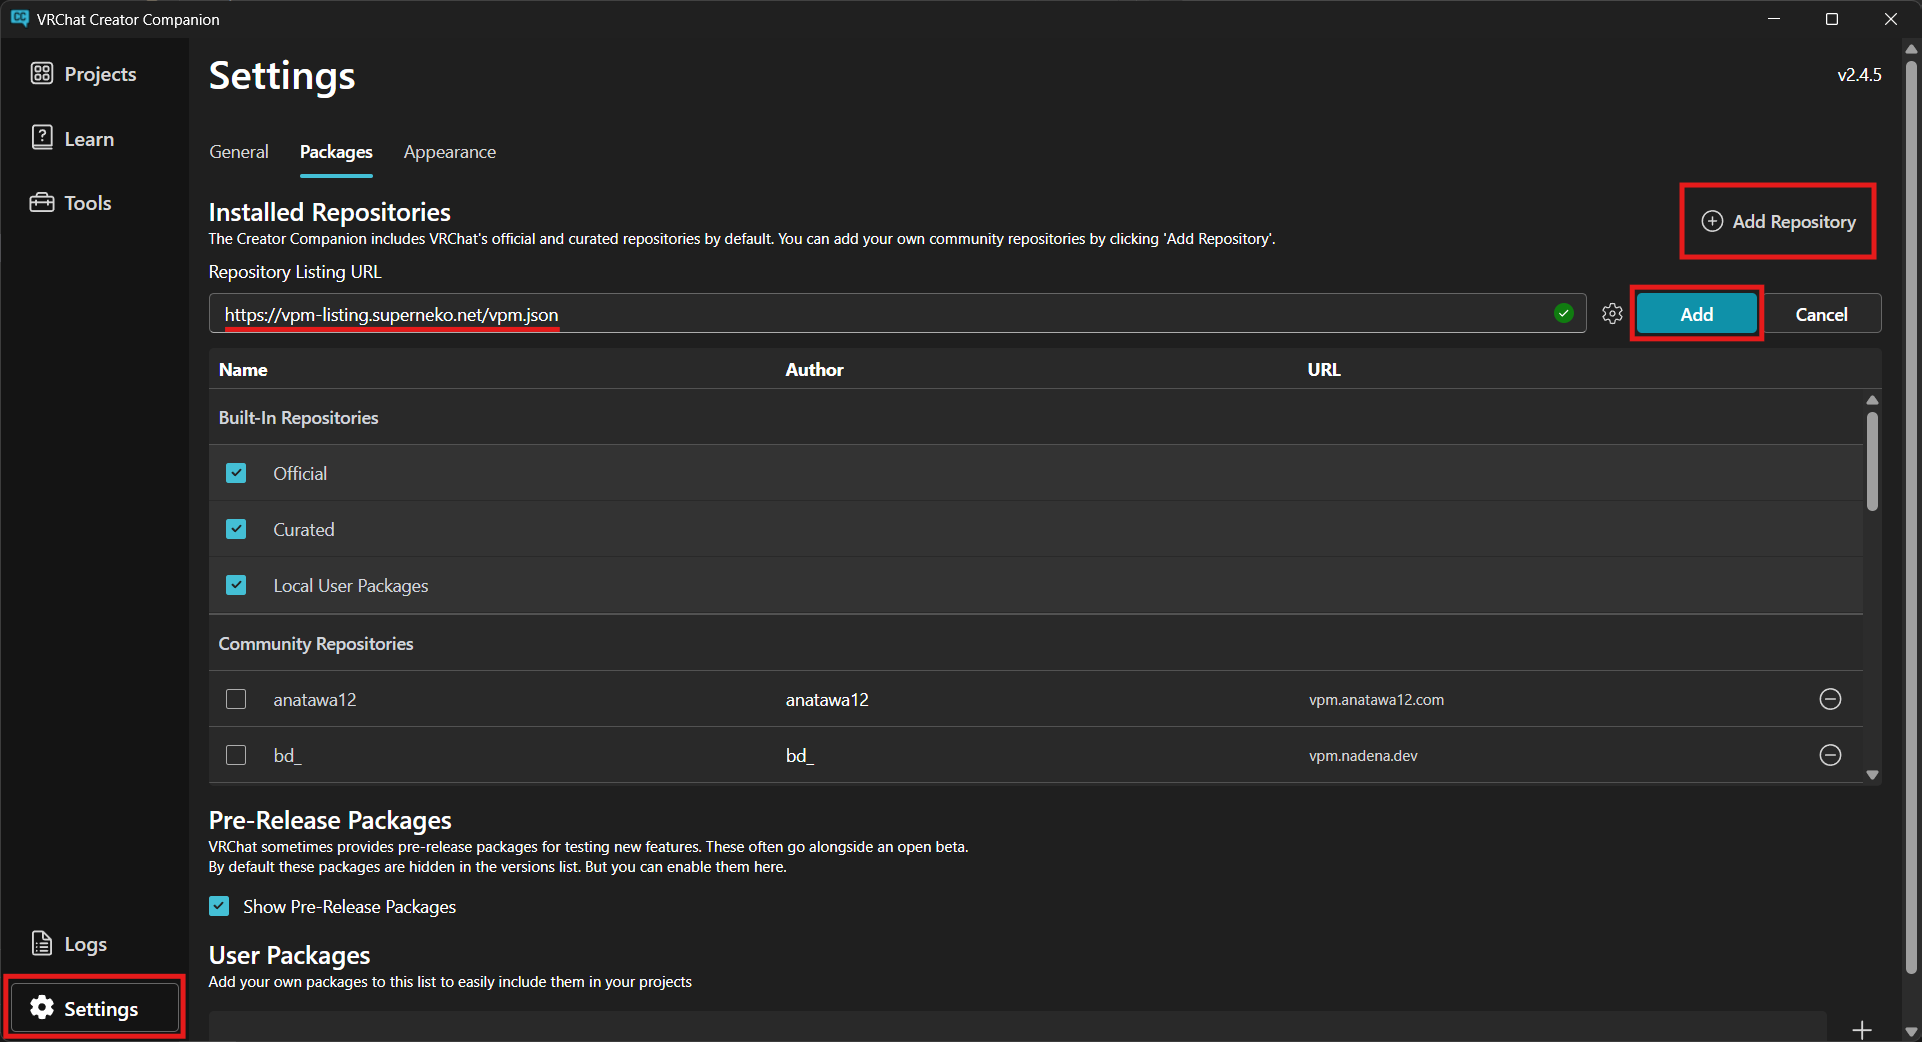Maximize the Creator Companion window
Screen dimensions: 1922x1042
1832,19
